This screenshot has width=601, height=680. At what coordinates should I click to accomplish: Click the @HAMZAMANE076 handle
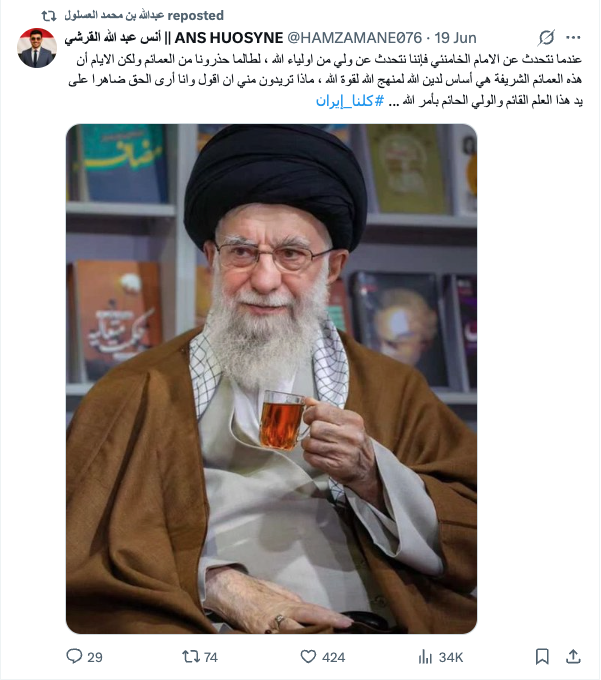[x=354, y=38]
